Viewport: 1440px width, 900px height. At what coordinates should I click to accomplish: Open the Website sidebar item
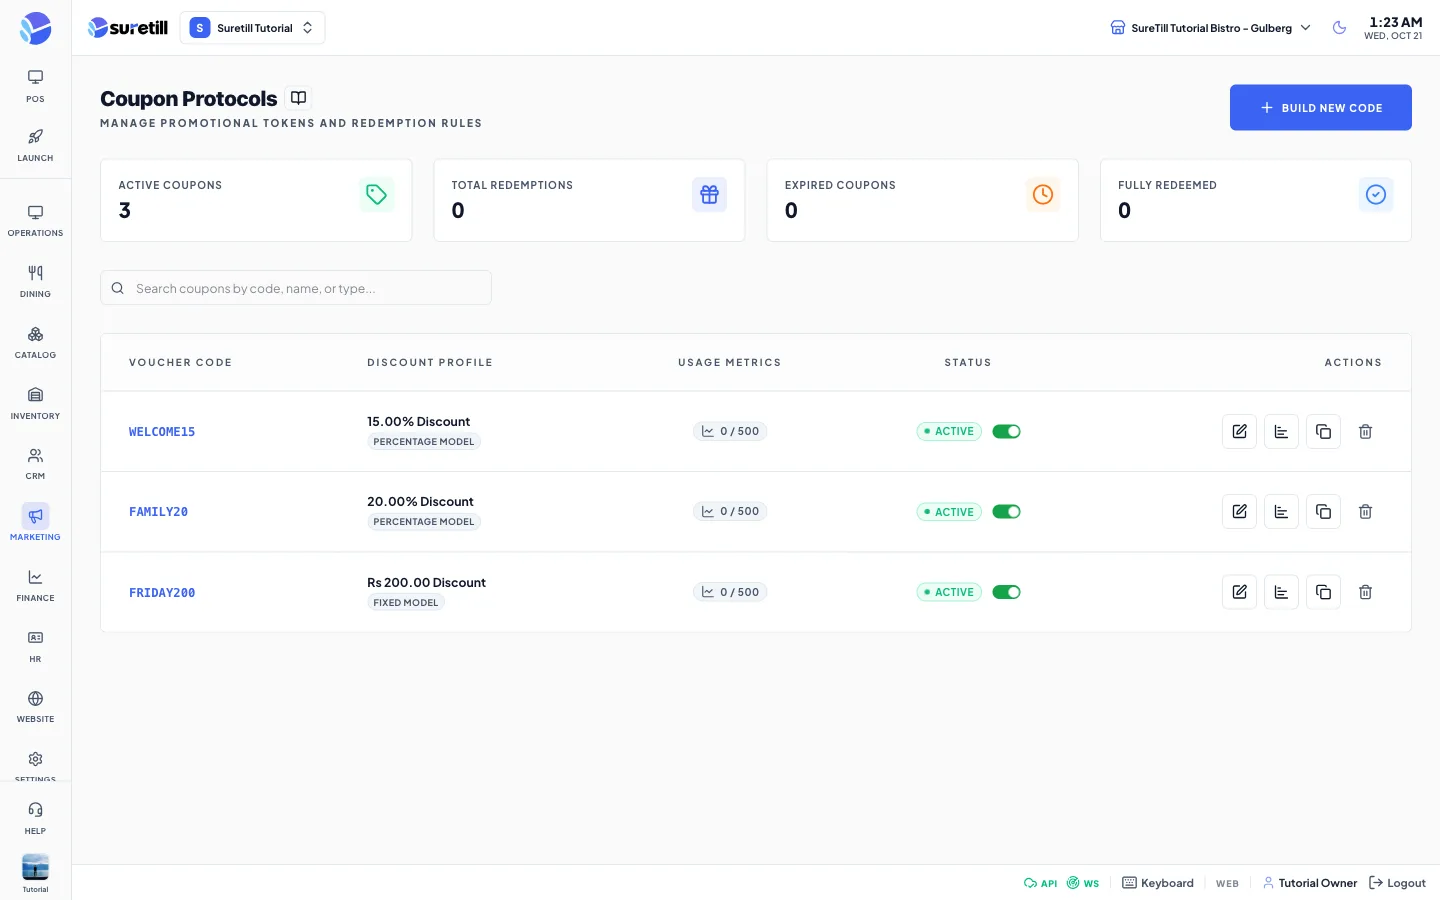click(x=35, y=707)
